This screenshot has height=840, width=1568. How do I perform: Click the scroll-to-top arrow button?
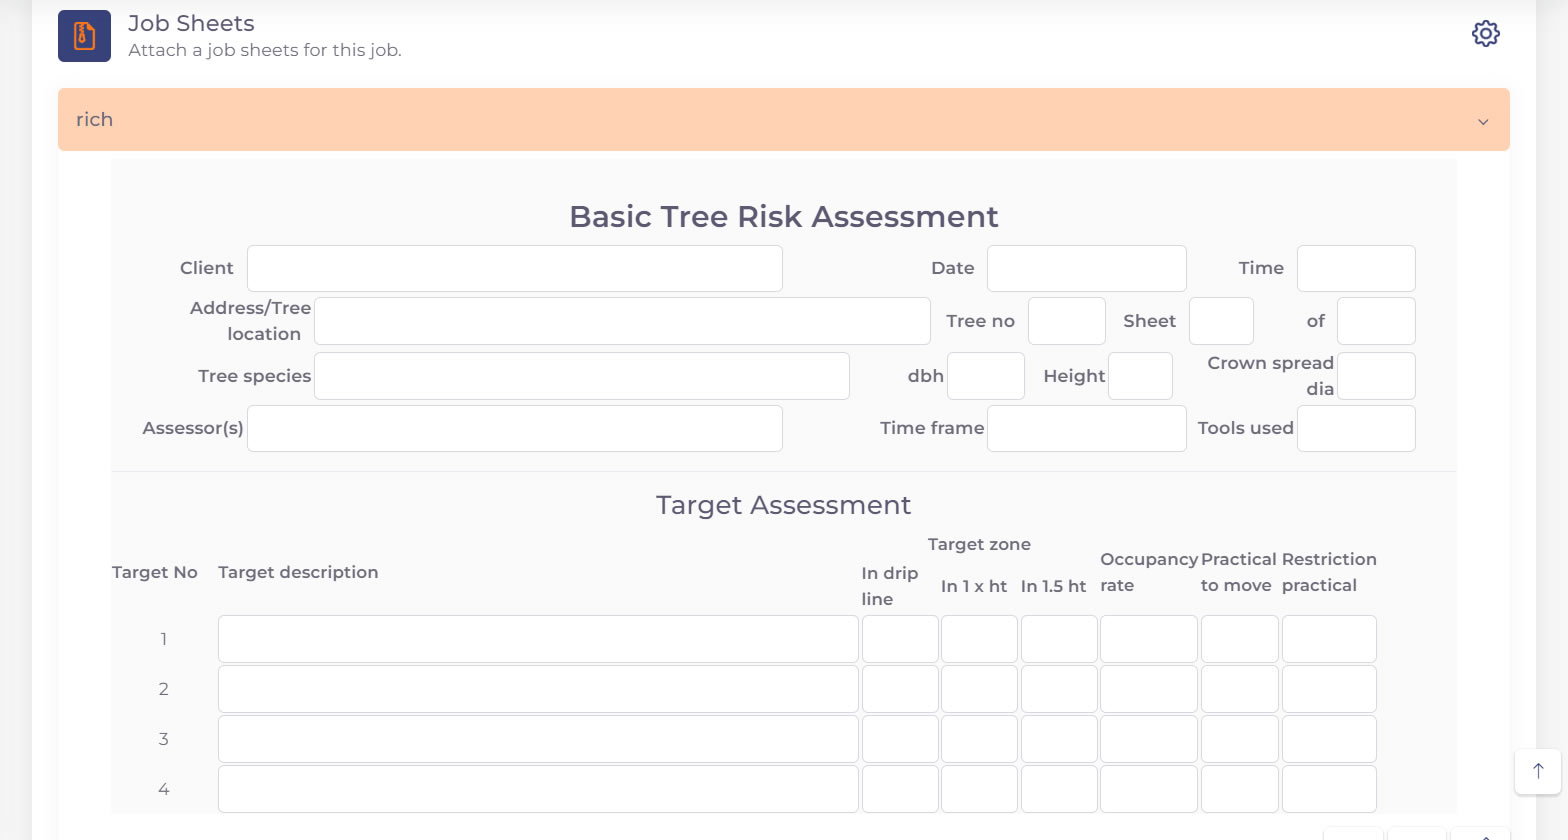tap(1537, 771)
